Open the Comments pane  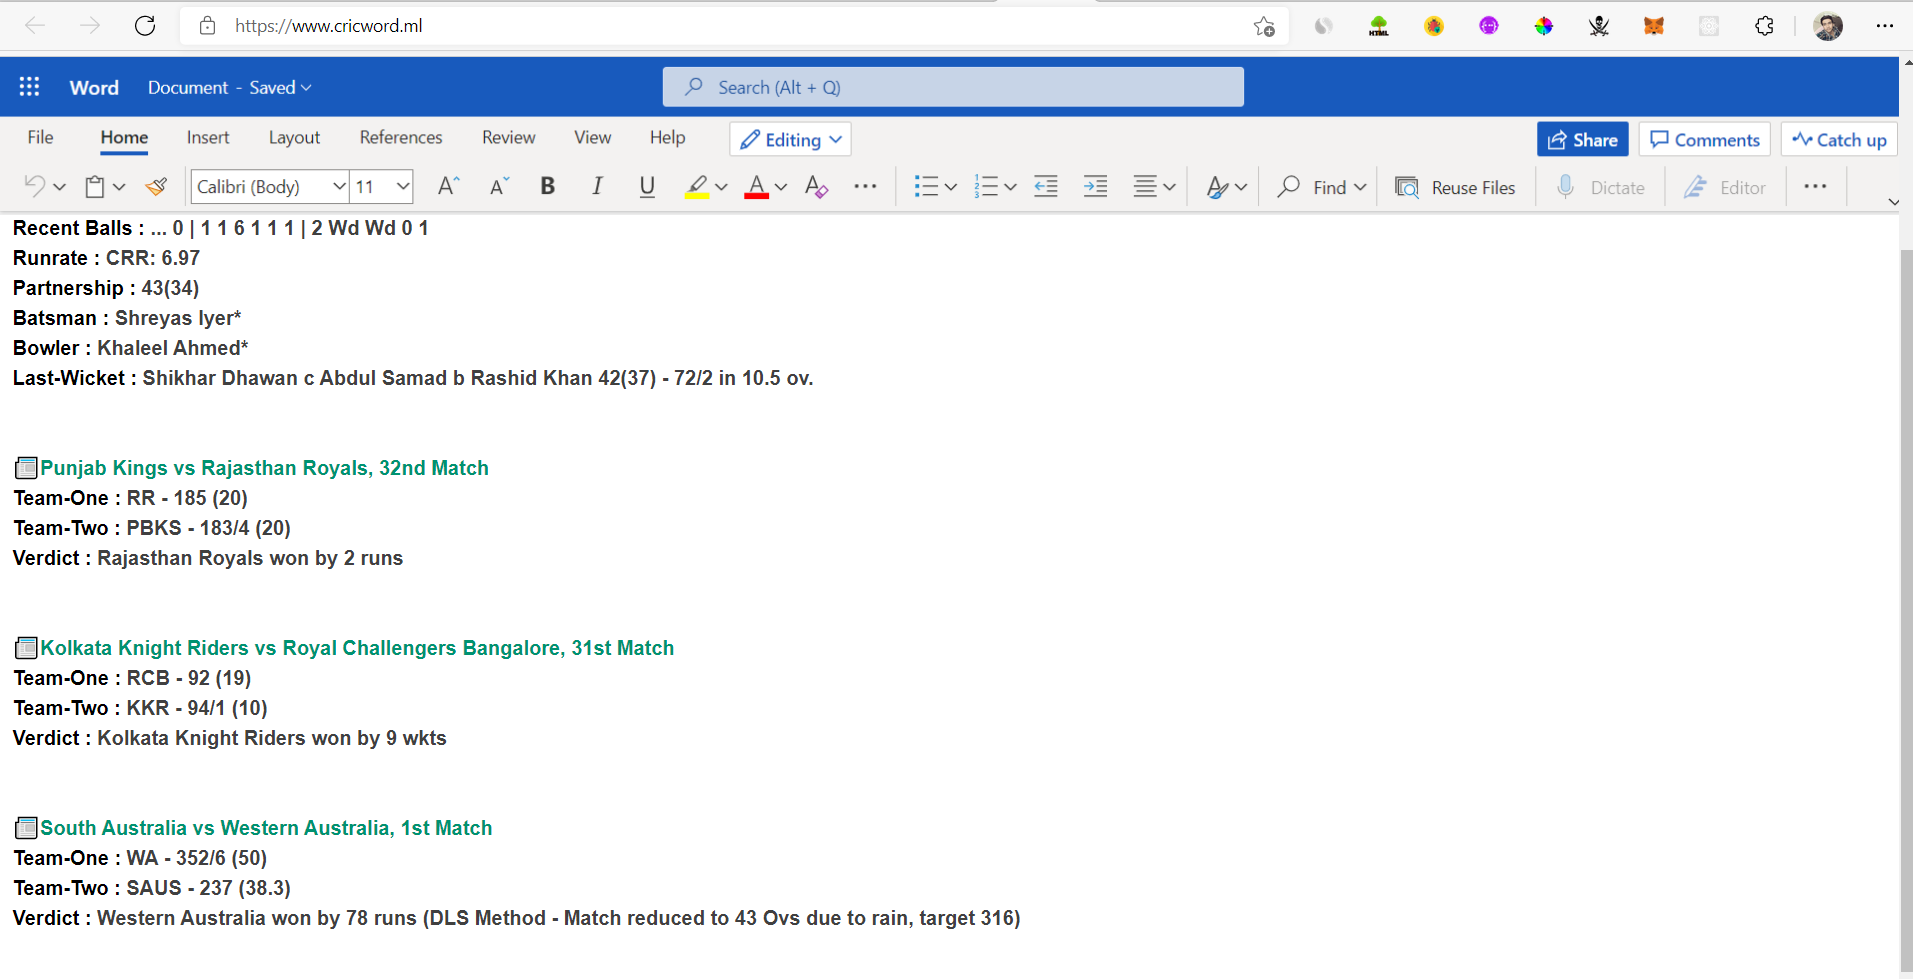(1704, 140)
